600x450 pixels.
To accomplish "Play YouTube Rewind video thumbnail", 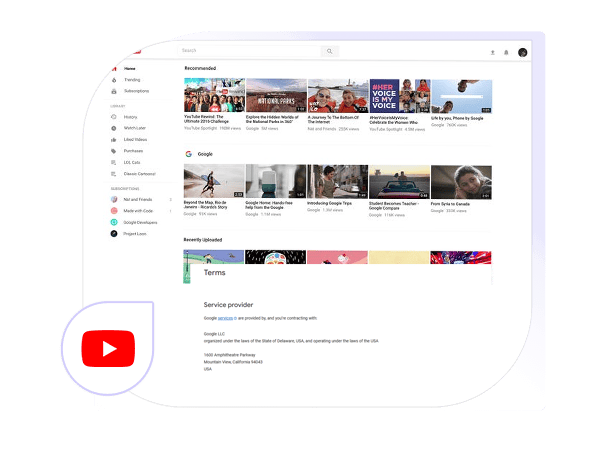I will click(214, 95).
